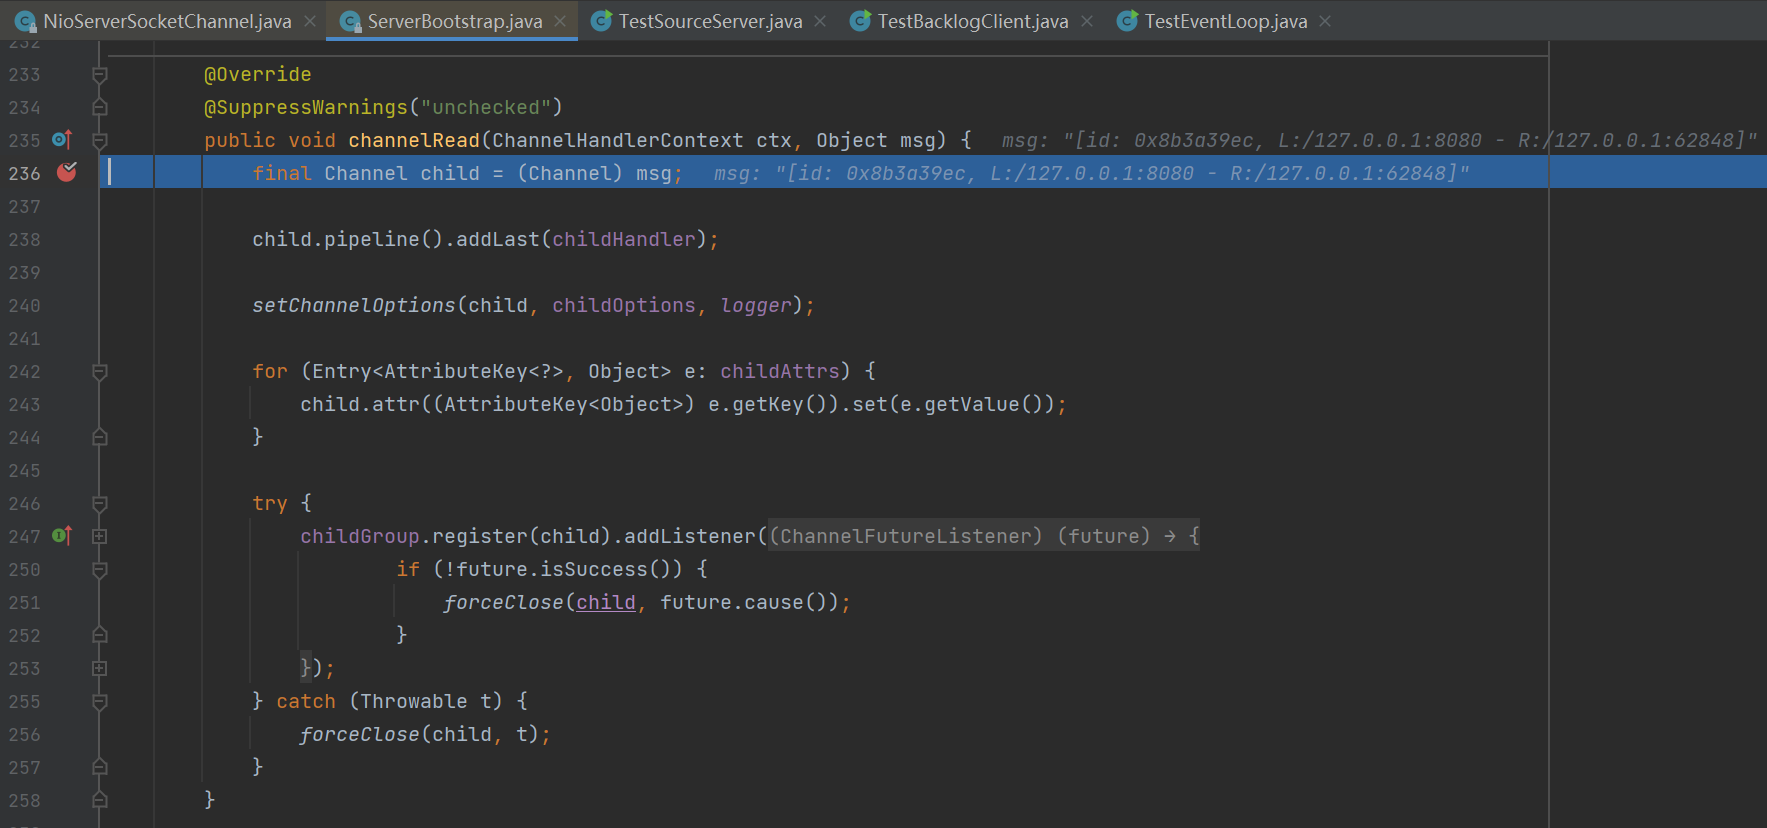Screen dimensions: 1767x828
Task: Toggle the breakpoint on line 236
Action: (x=67, y=173)
